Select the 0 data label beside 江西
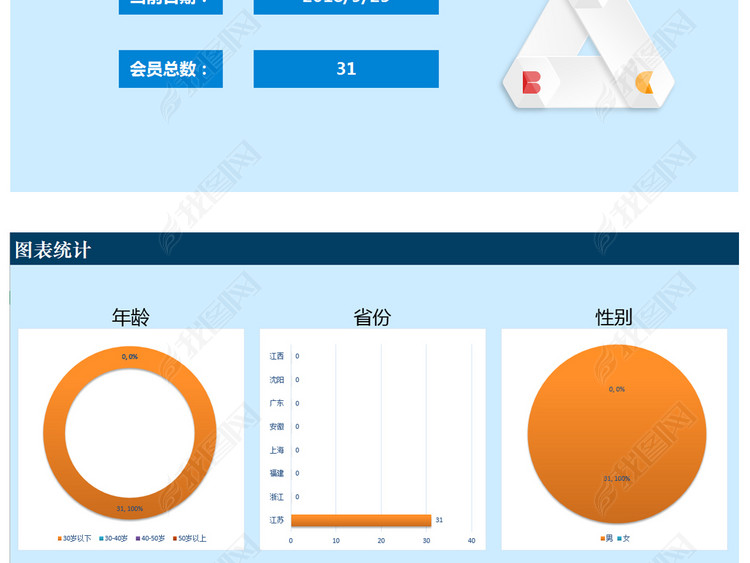The image size is (750, 563). pos(297,356)
